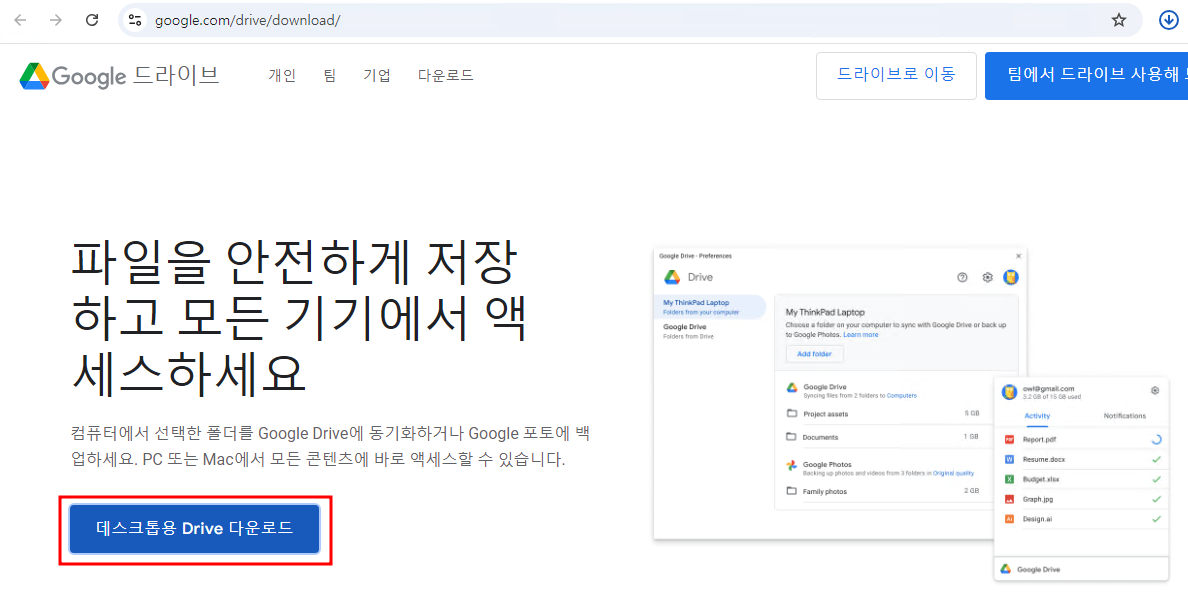Open the 팀 menu item
The image size is (1188, 607).
point(330,76)
